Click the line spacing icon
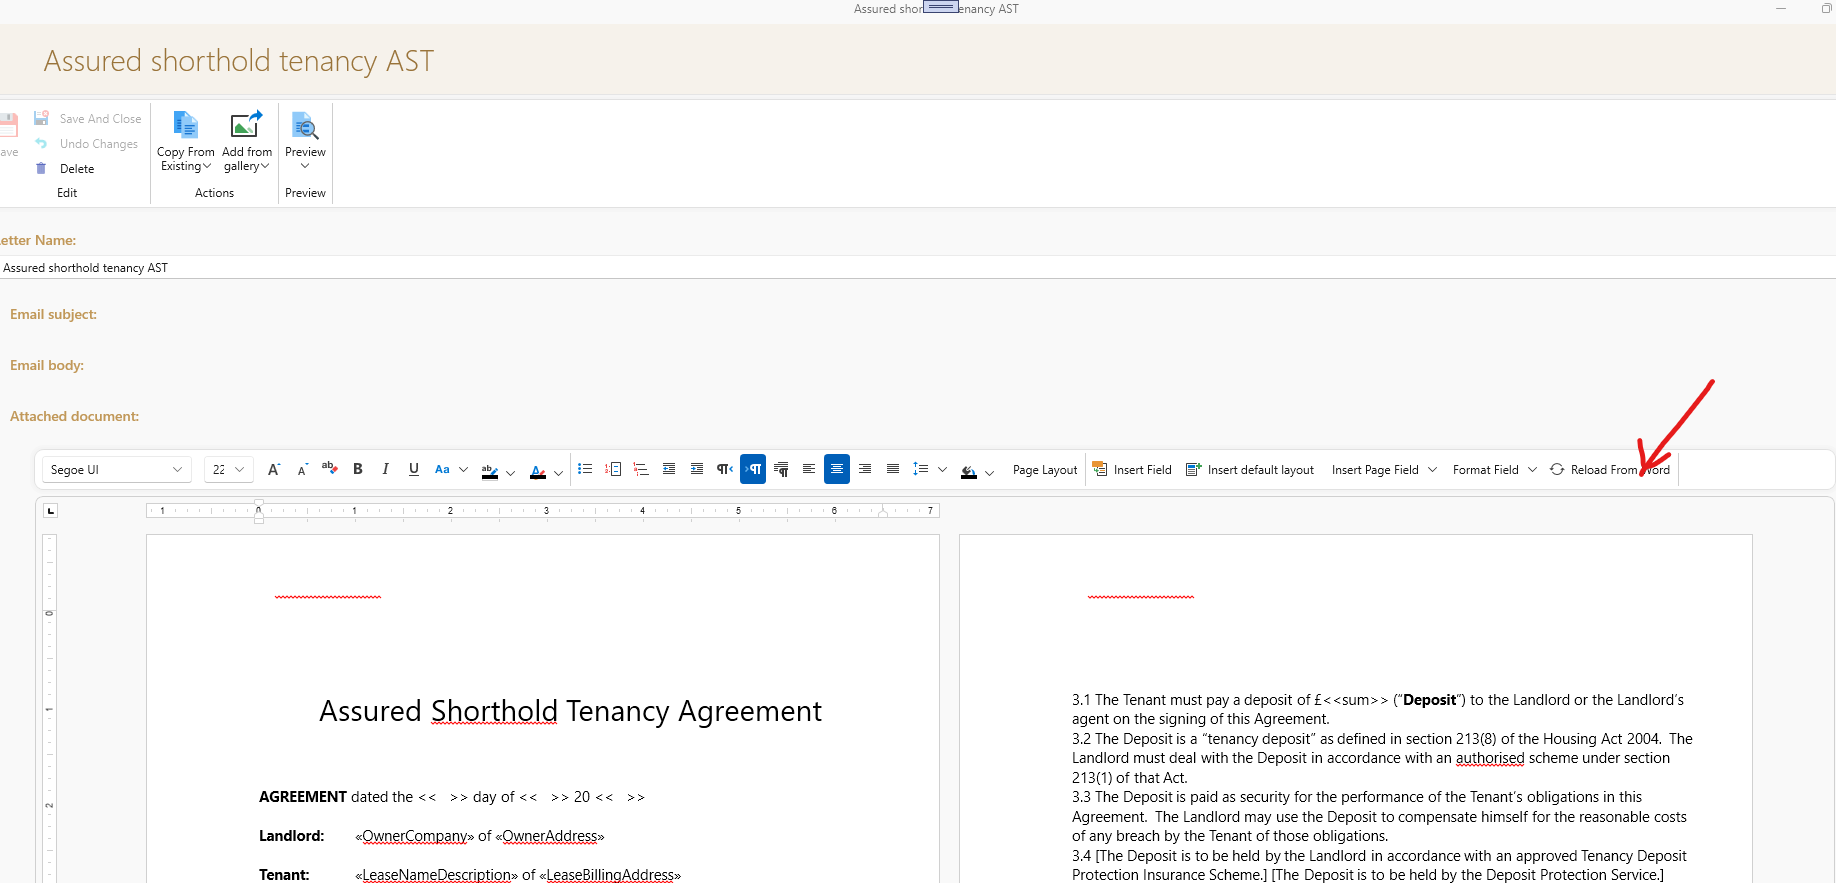 point(921,469)
